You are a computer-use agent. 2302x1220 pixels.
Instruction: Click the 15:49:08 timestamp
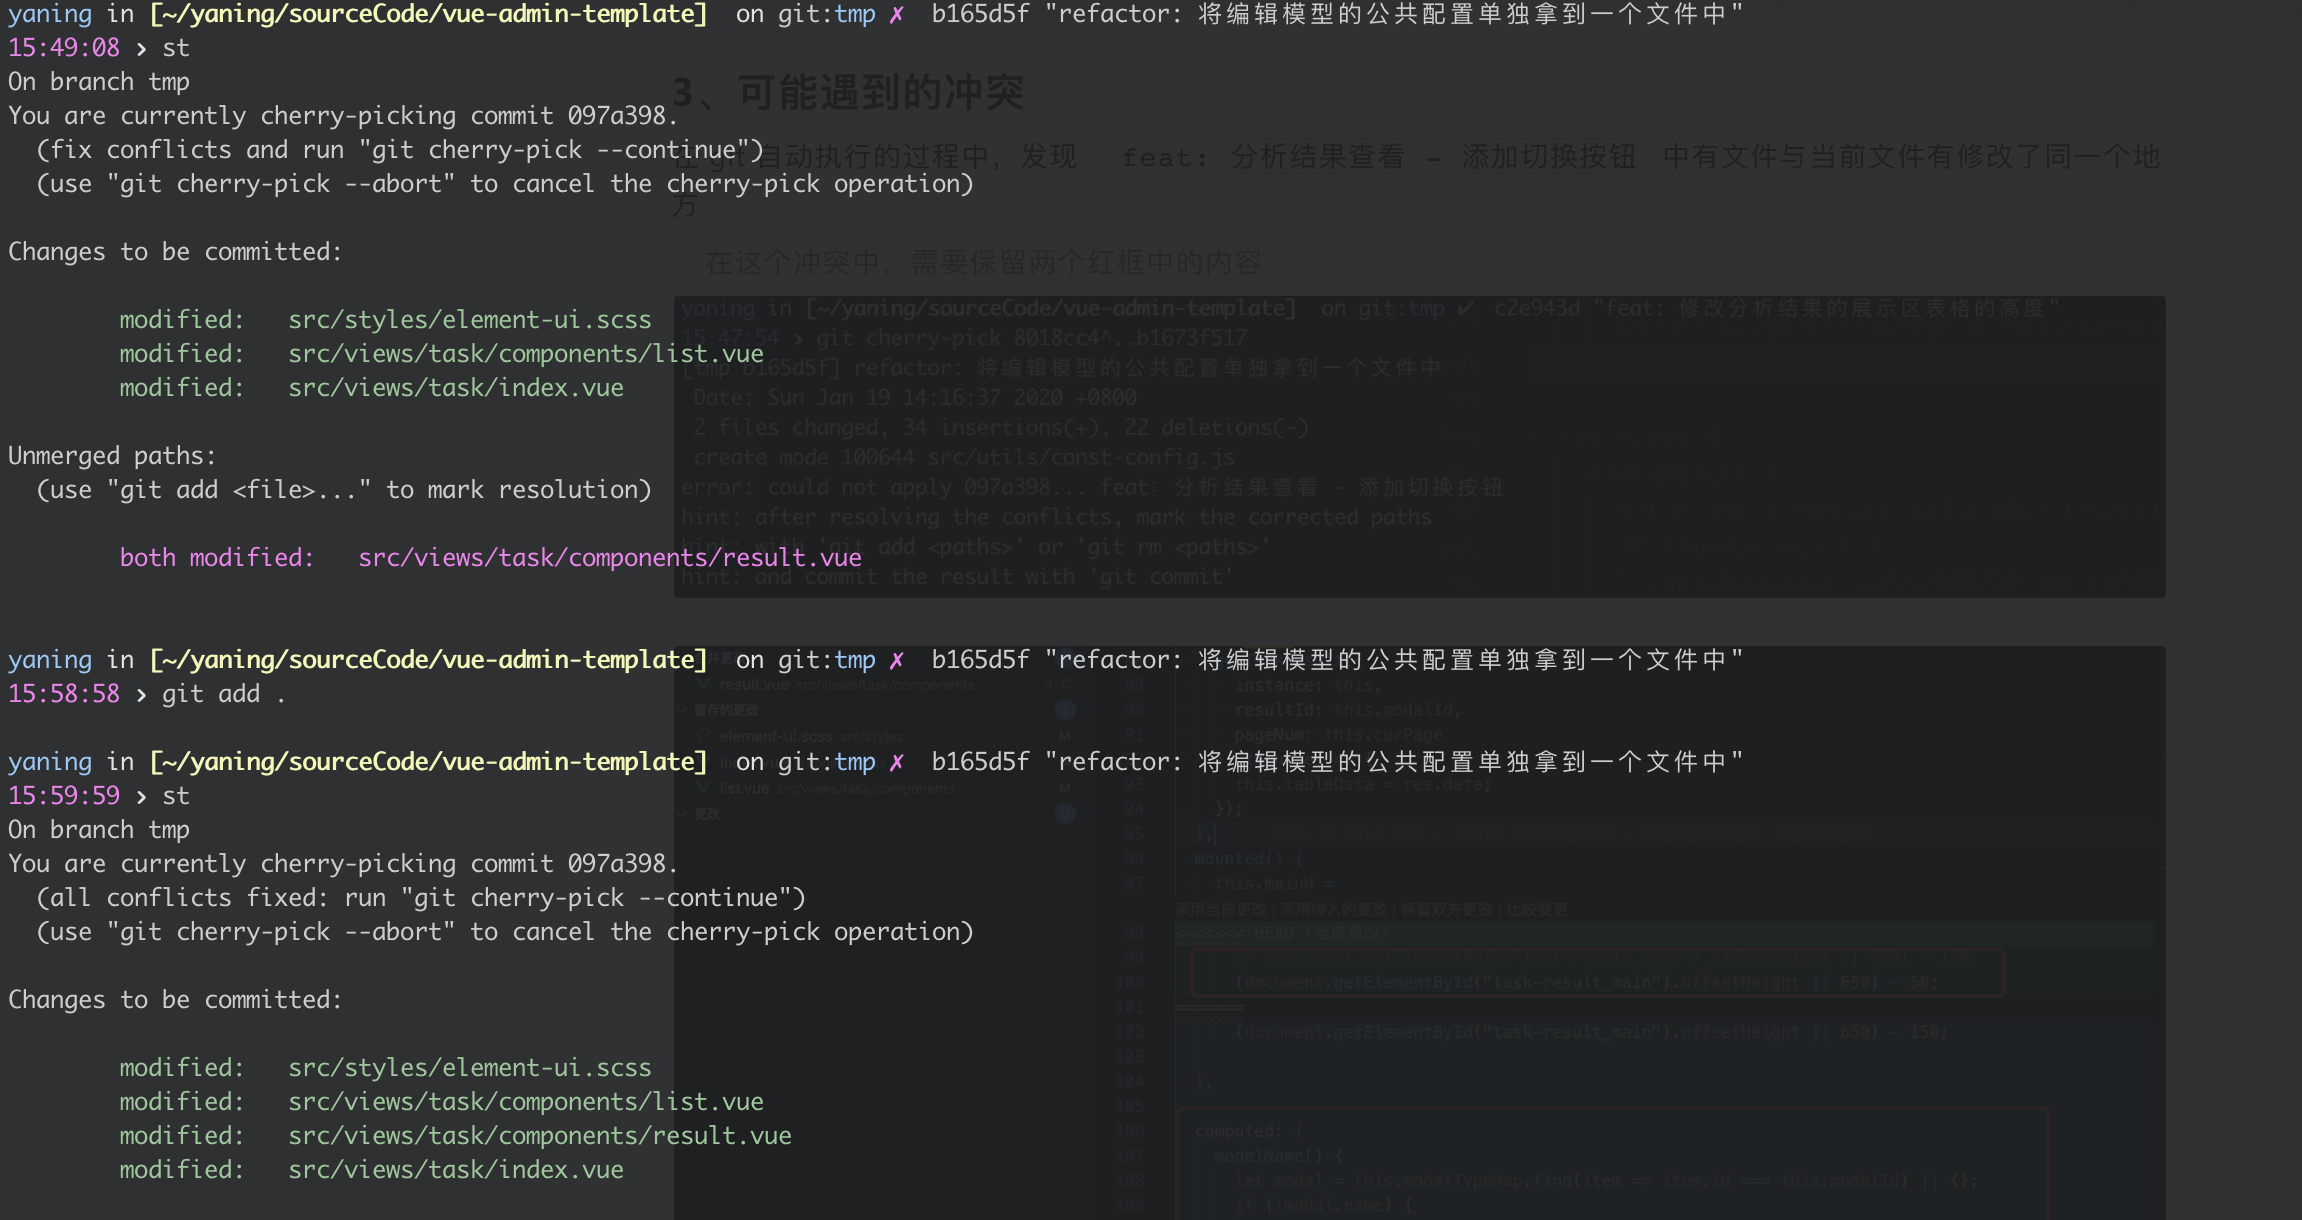(x=64, y=48)
